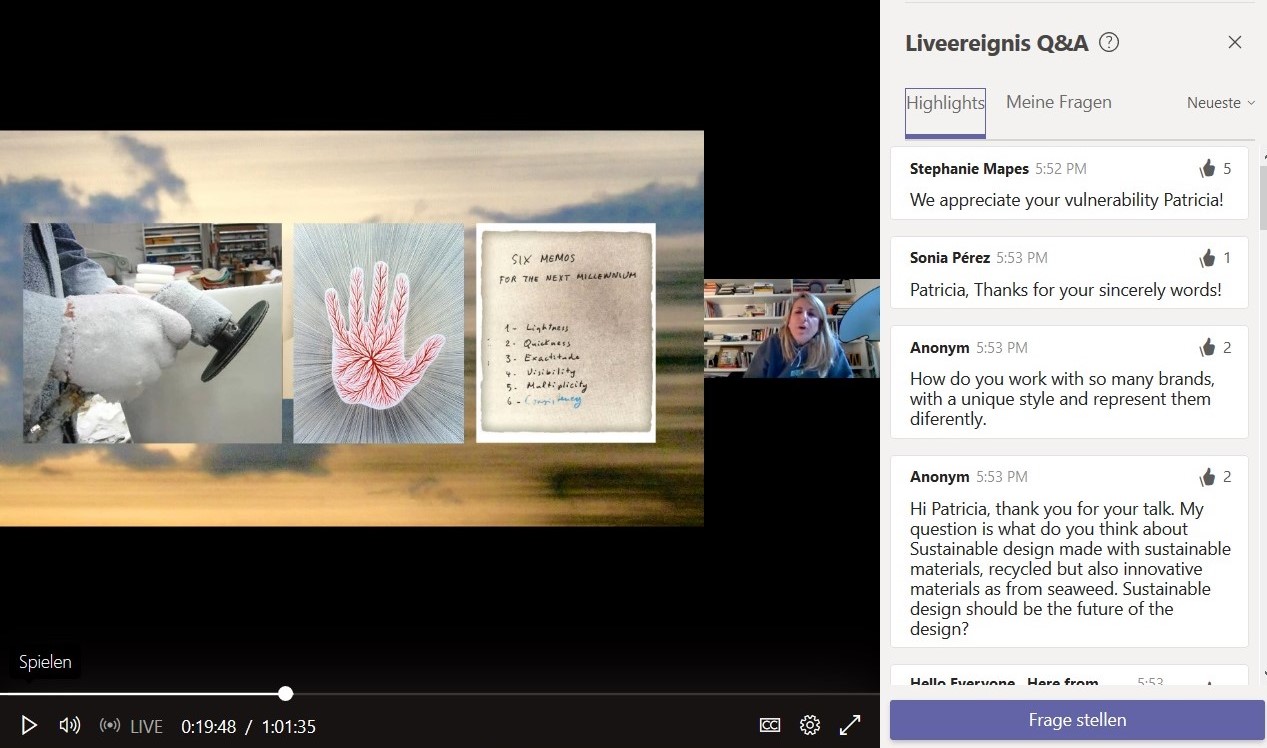Enter fullscreen mode for the video
Image resolution: width=1267 pixels, height=748 pixels.
850,725
